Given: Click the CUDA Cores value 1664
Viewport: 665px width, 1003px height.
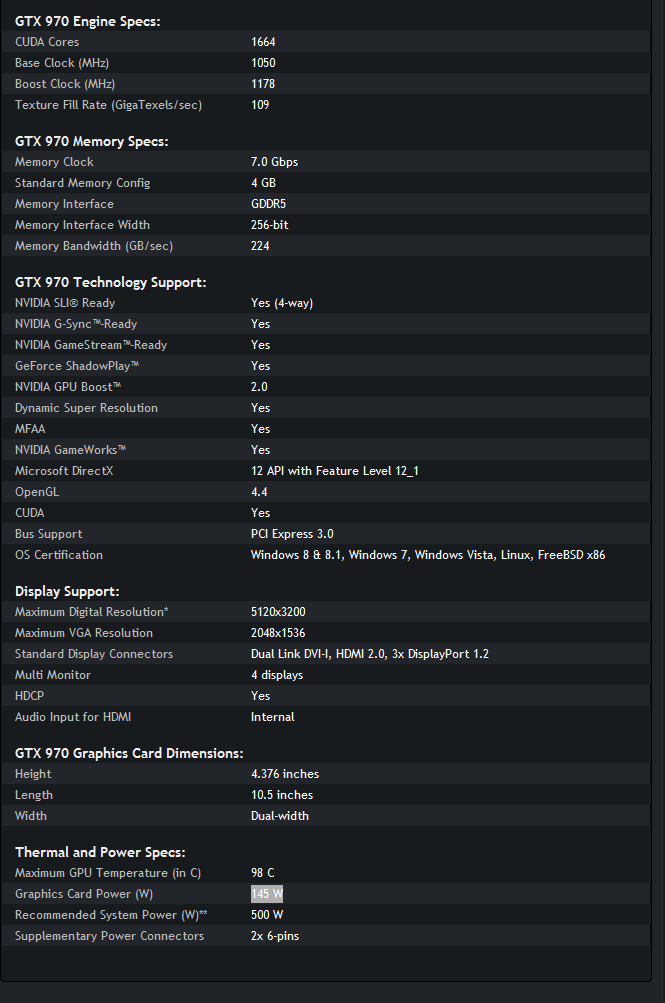Looking at the screenshot, I should tap(263, 42).
